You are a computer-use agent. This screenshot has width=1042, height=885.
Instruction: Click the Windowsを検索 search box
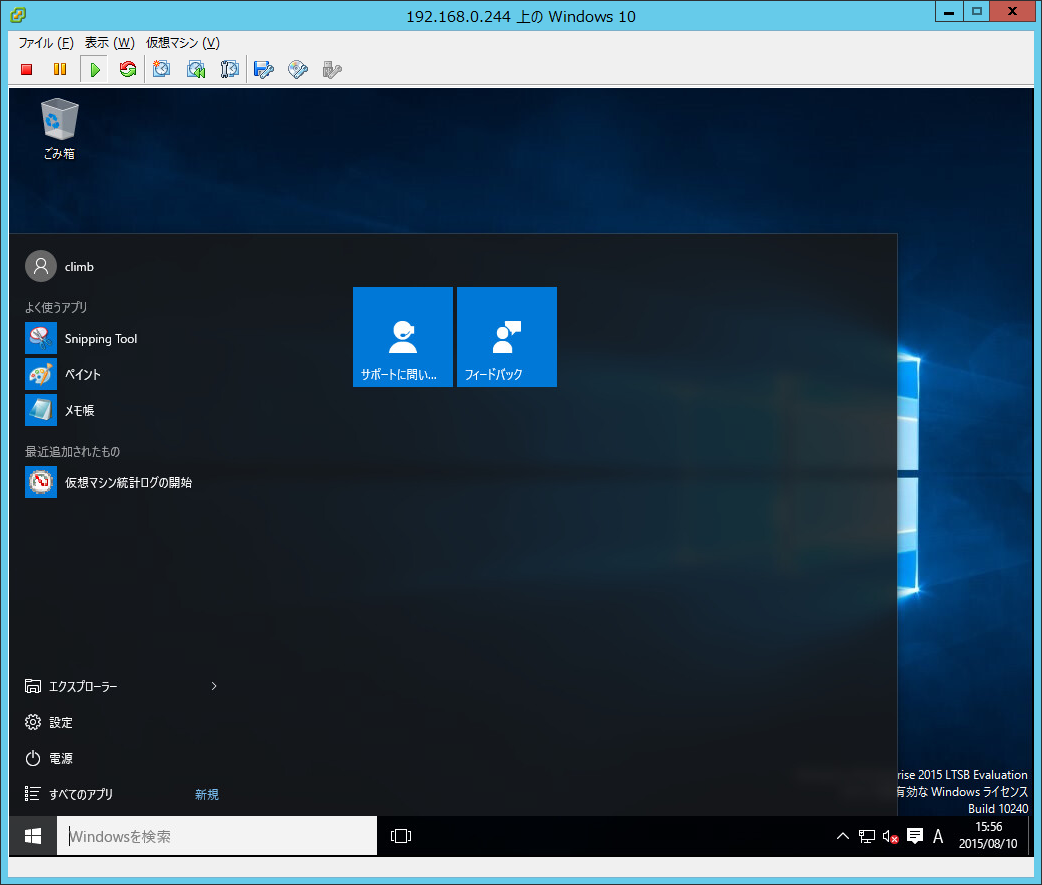[217, 836]
